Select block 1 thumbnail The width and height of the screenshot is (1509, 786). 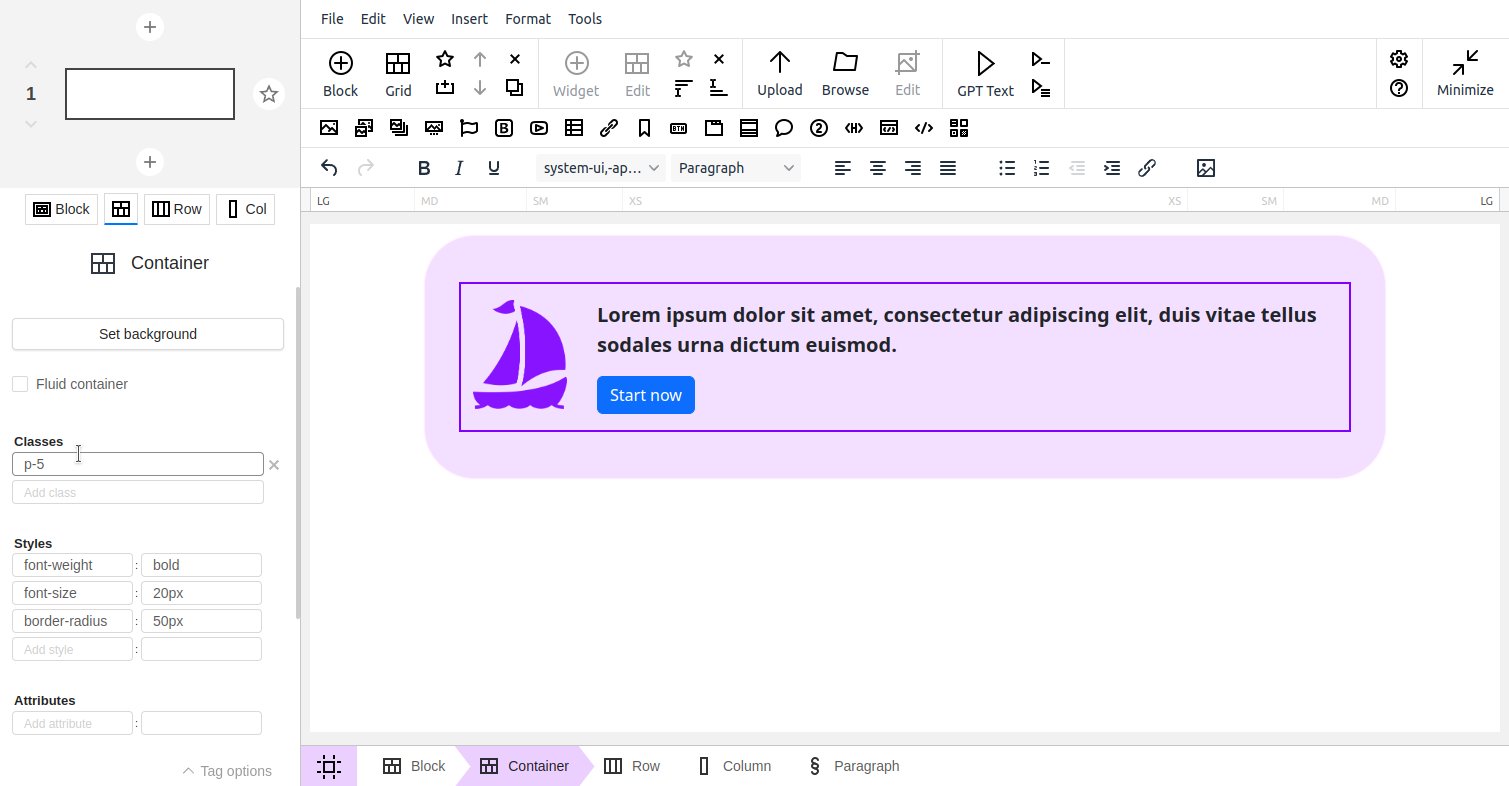[150, 94]
